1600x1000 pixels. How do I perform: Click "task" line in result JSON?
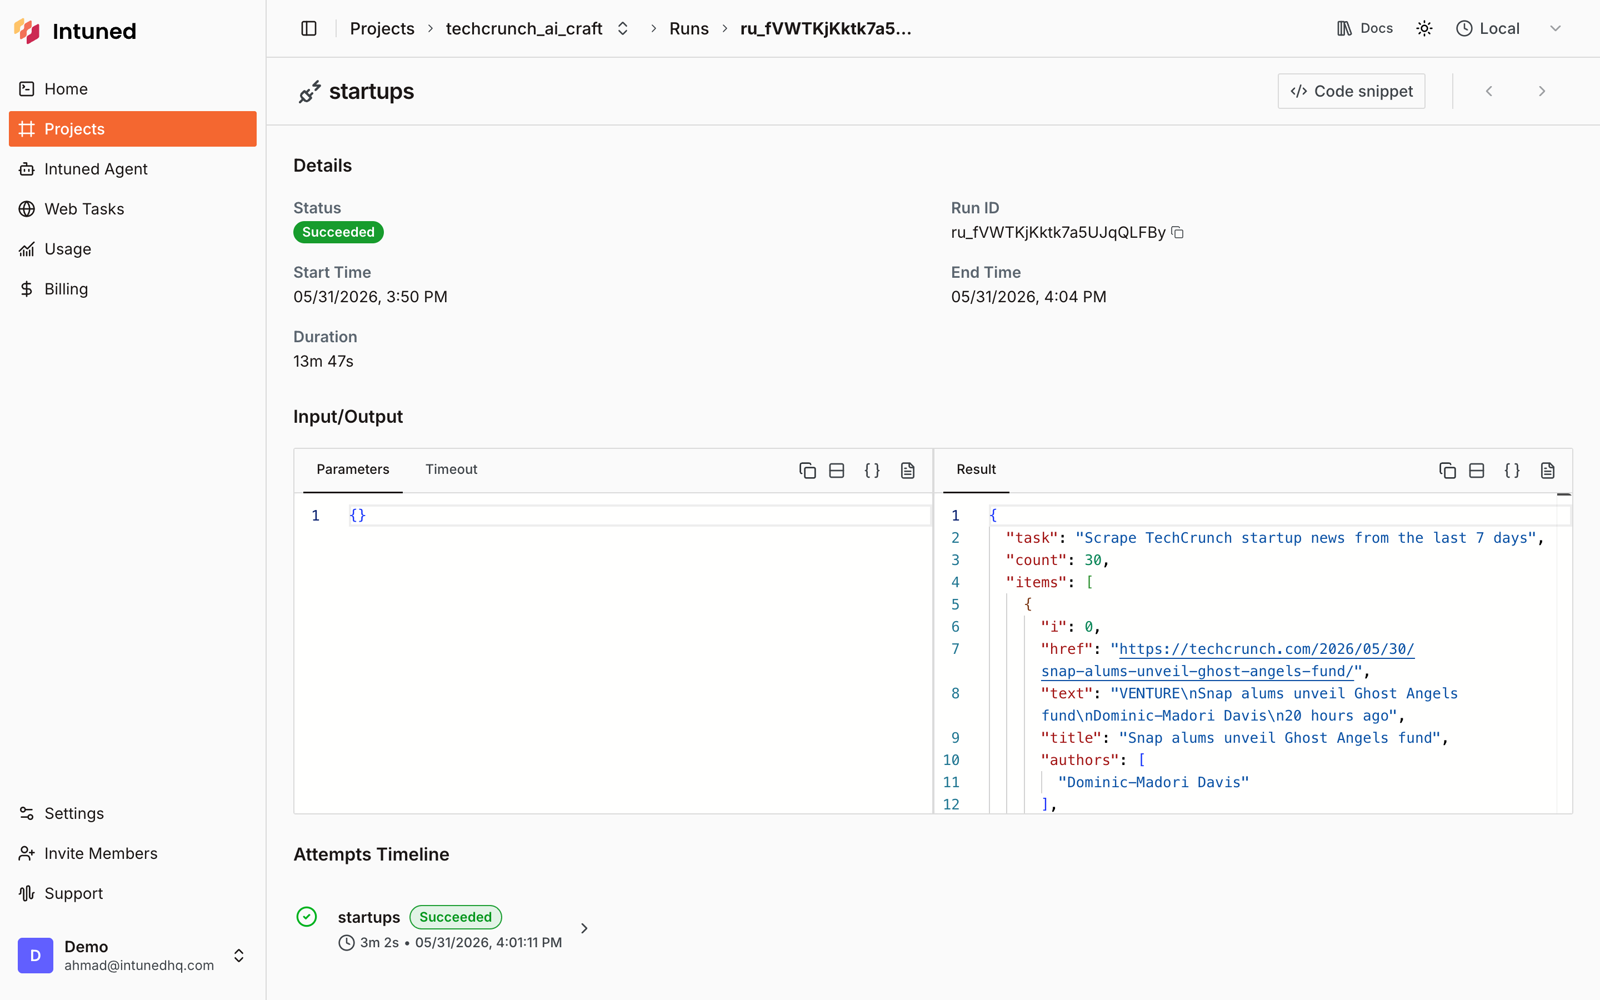1275,538
